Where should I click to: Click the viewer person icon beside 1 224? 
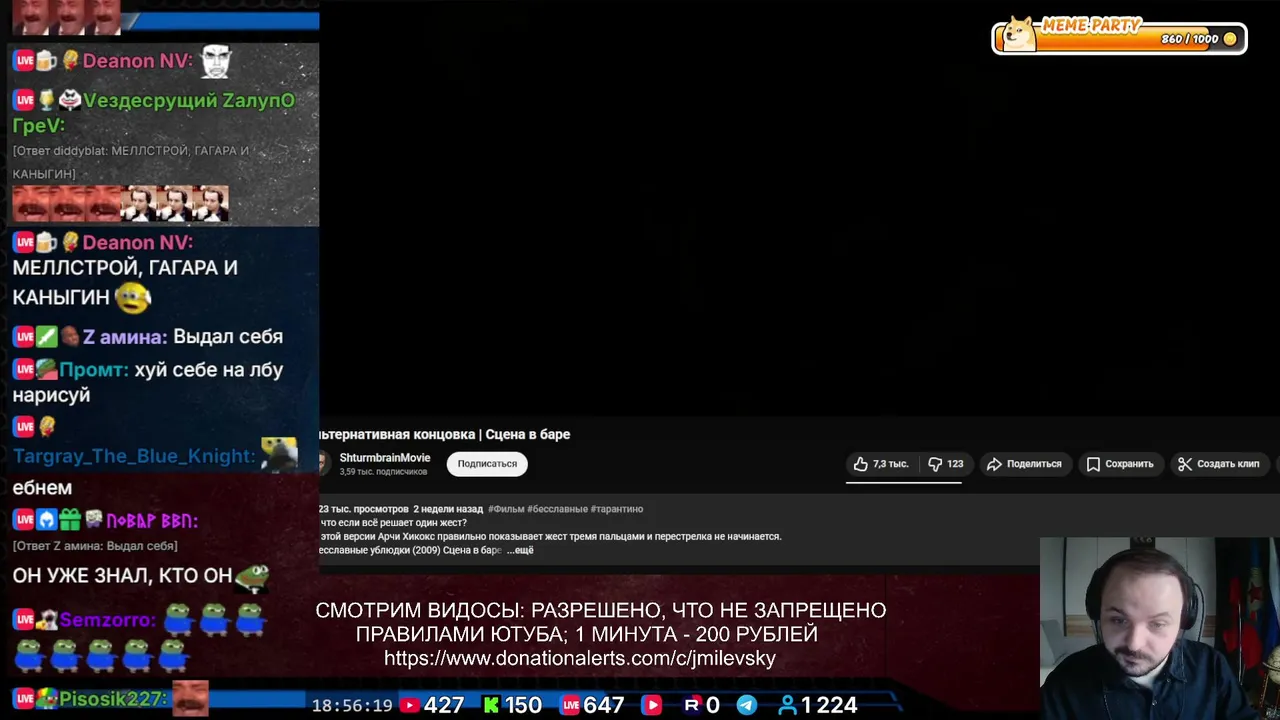(x=788, y=706)
